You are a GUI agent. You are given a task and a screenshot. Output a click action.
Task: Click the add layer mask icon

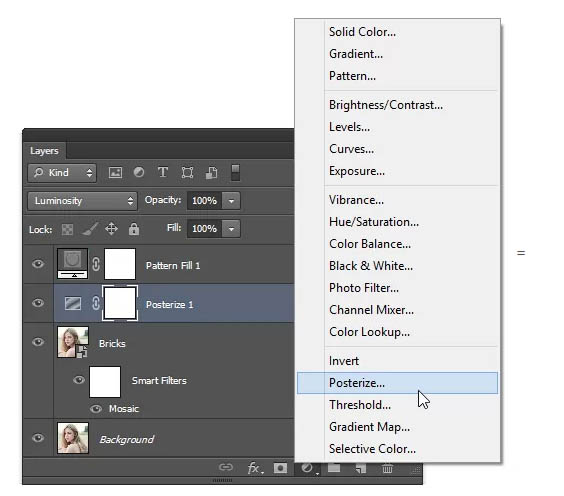[280, 468]
